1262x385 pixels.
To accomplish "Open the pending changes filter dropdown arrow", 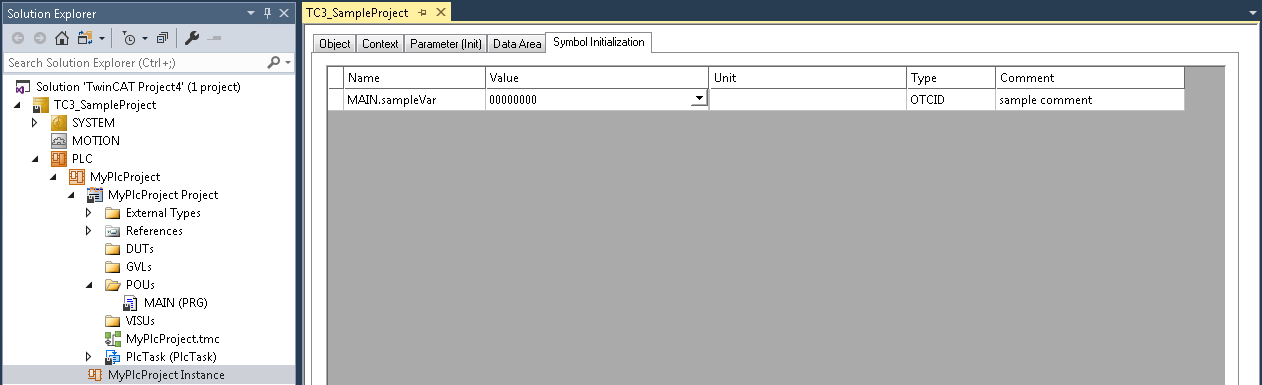I will [145, 39].
